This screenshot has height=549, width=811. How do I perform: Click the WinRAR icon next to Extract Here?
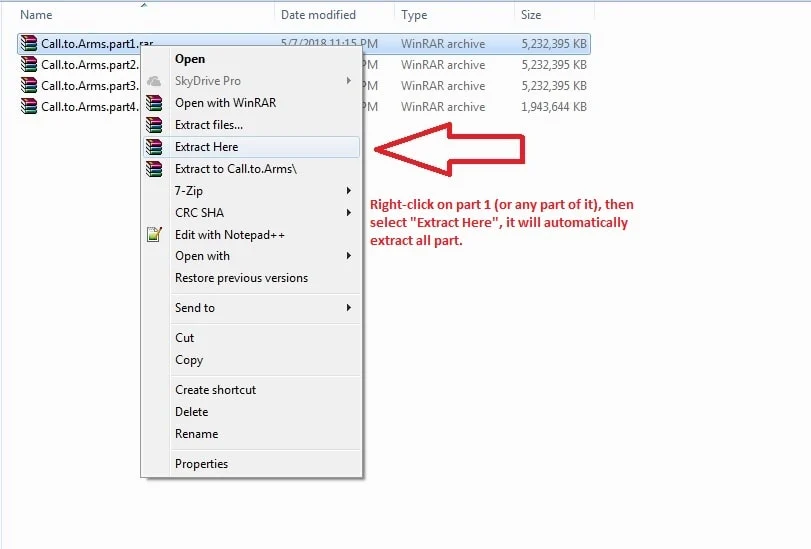(154, 147)
